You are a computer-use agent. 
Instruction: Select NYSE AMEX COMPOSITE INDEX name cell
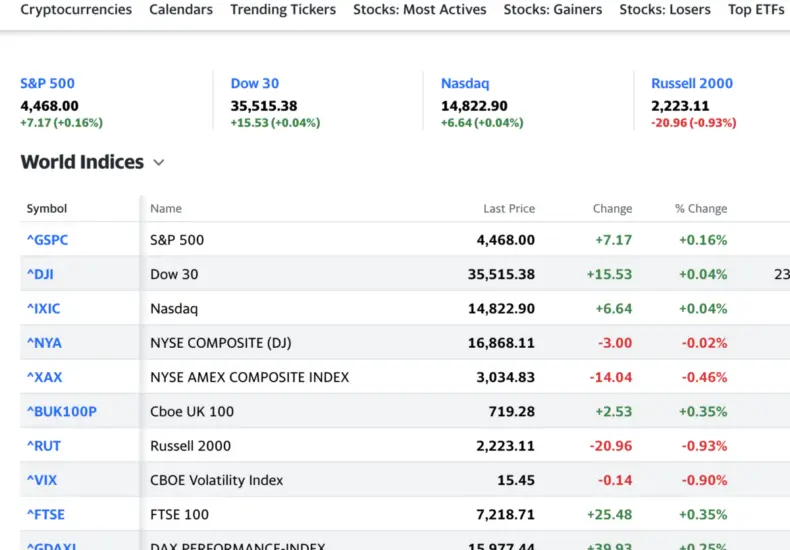249,377
